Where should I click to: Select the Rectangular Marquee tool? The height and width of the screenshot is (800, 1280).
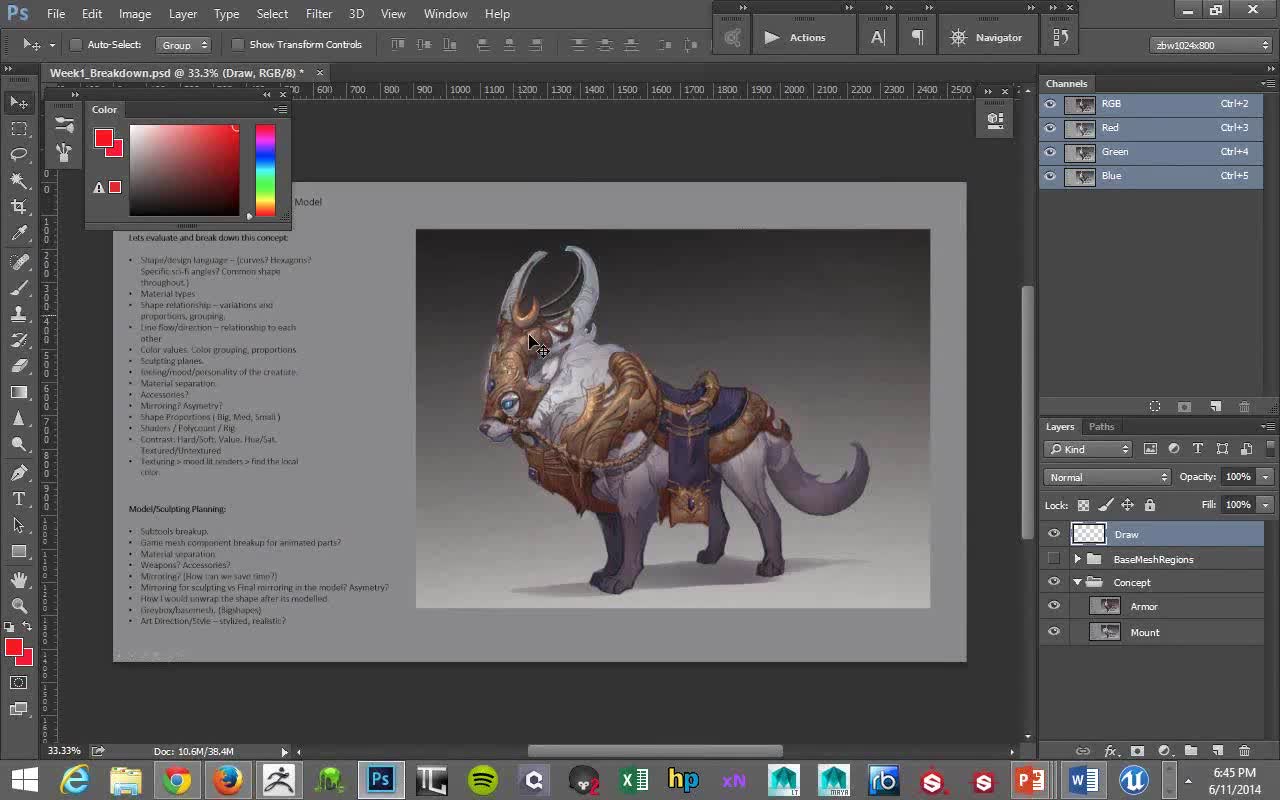point(19,128)
